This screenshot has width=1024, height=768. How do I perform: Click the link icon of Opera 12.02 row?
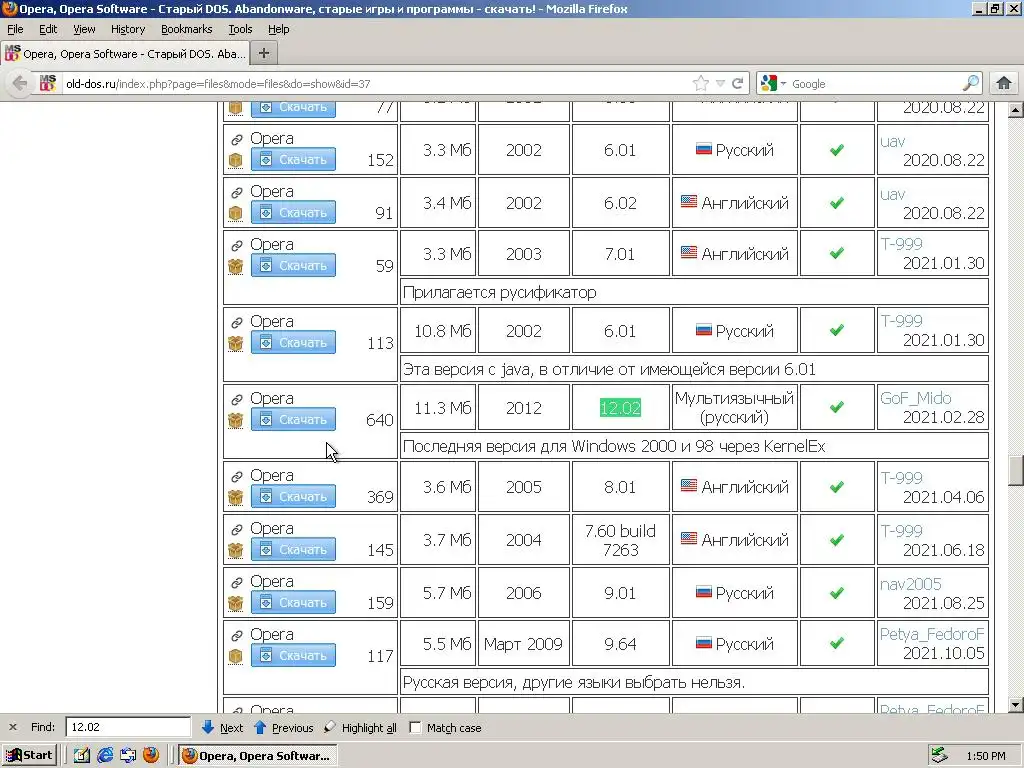point(236,399)
